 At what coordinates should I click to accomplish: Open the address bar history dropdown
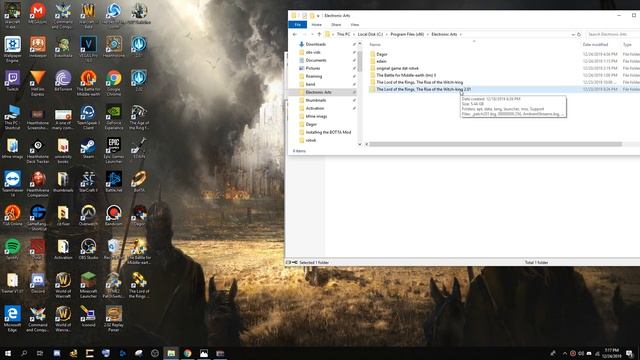(x=573, y=34)
